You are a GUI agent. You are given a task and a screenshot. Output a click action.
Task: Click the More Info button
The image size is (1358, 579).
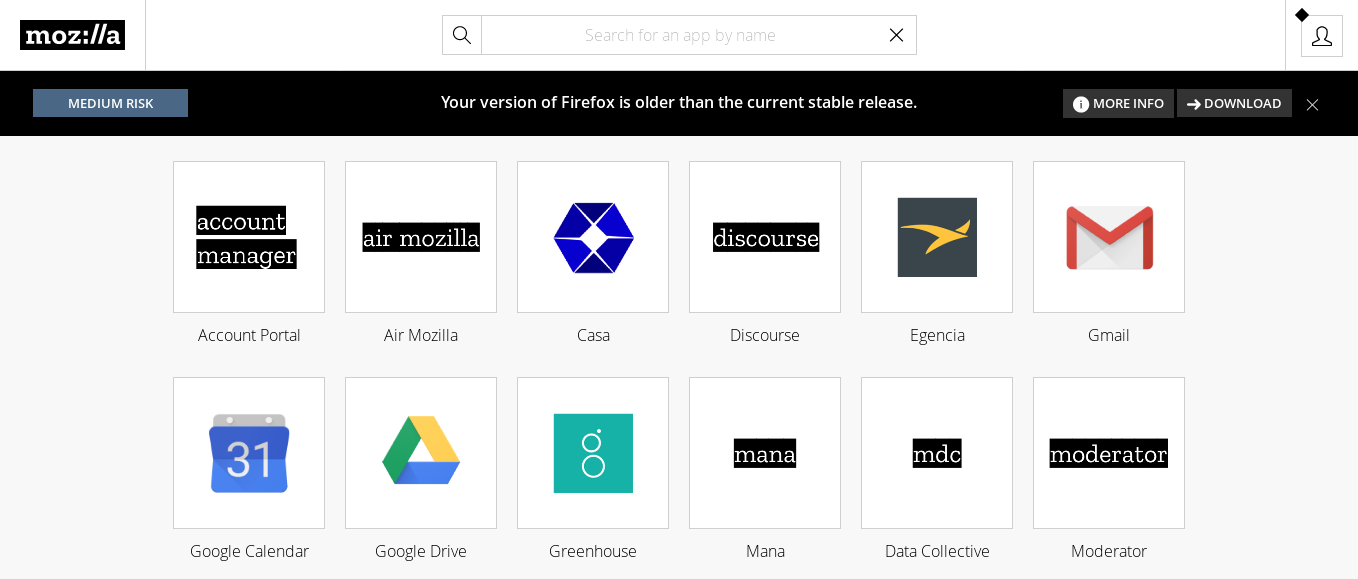pyautogui.click(x=1118, y=103)
